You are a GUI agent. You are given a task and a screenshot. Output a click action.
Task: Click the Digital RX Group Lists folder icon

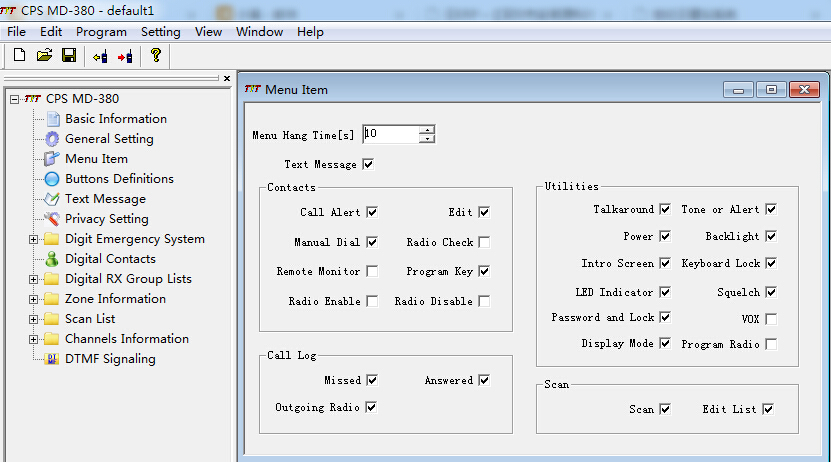[x=51, y=279]
